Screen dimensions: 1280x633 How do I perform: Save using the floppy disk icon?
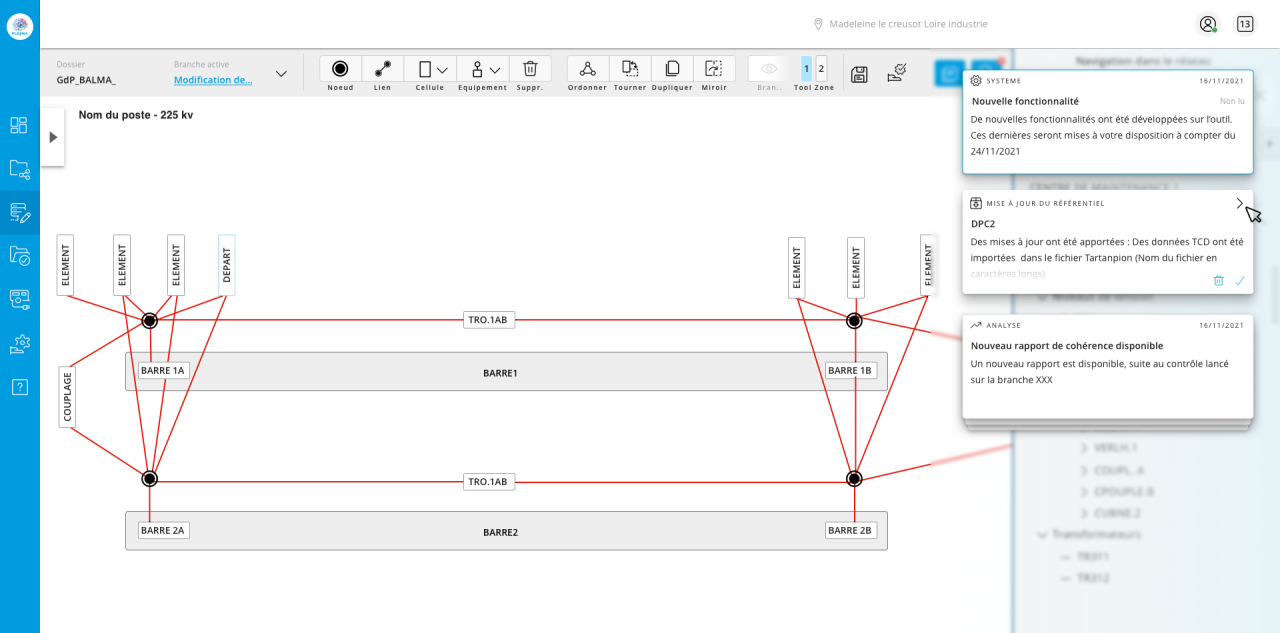coord(859,73)
